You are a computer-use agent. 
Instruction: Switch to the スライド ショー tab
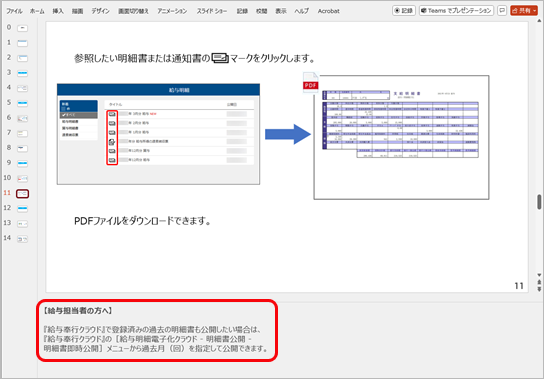point(212,11)
